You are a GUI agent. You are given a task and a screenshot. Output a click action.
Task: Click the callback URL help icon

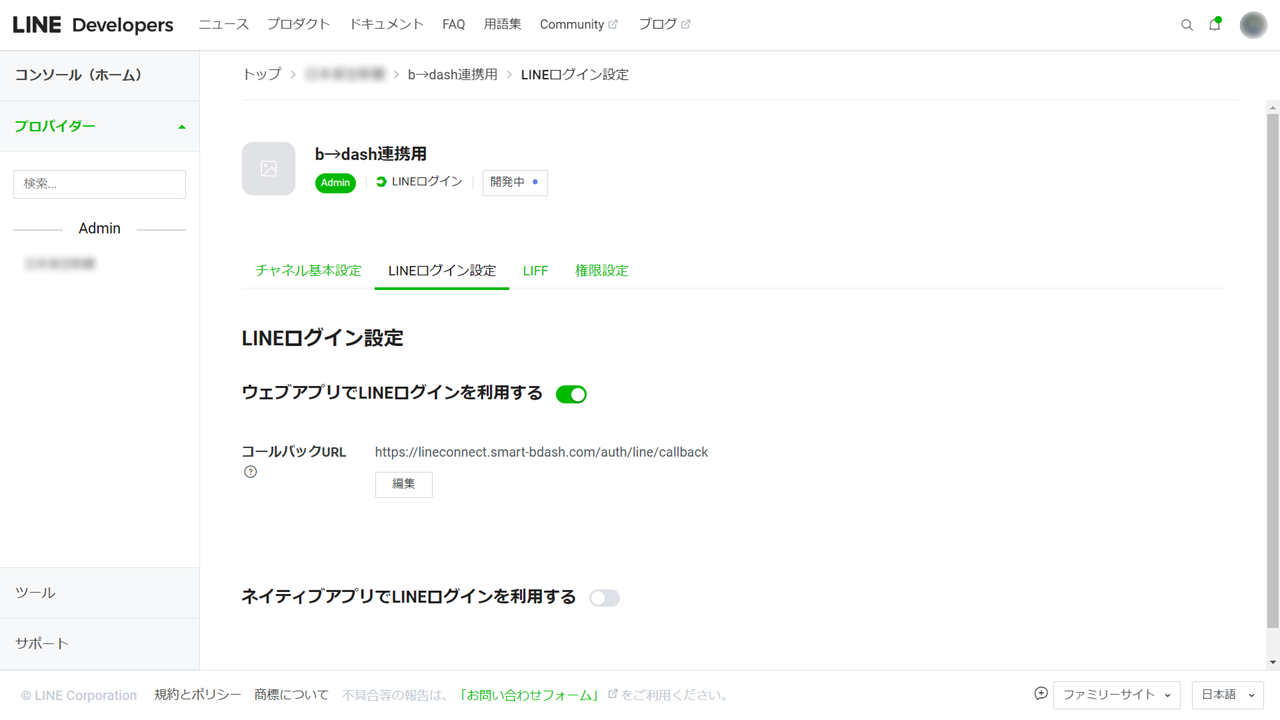pyautogui.click(x=250, y=472)
